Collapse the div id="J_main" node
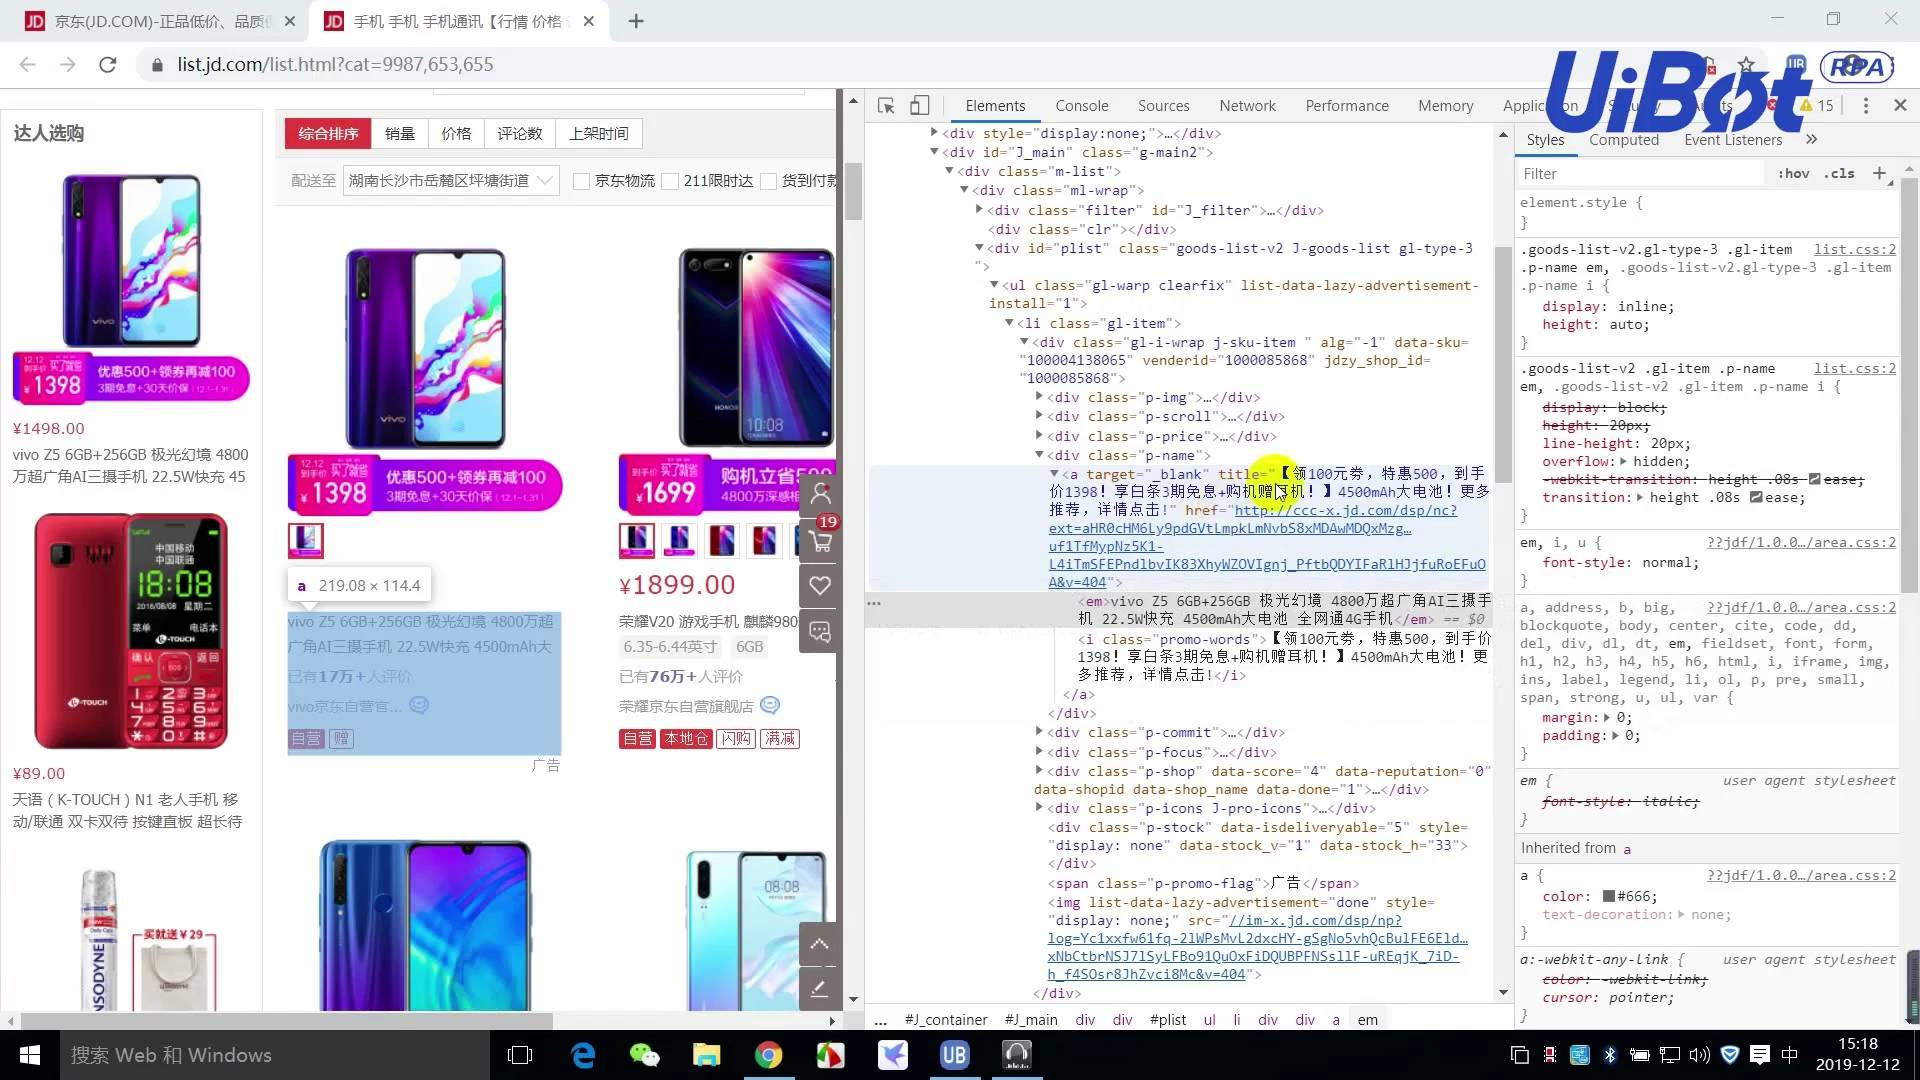The height and width of the screenshot is (1080, 1920). point(934,152)
